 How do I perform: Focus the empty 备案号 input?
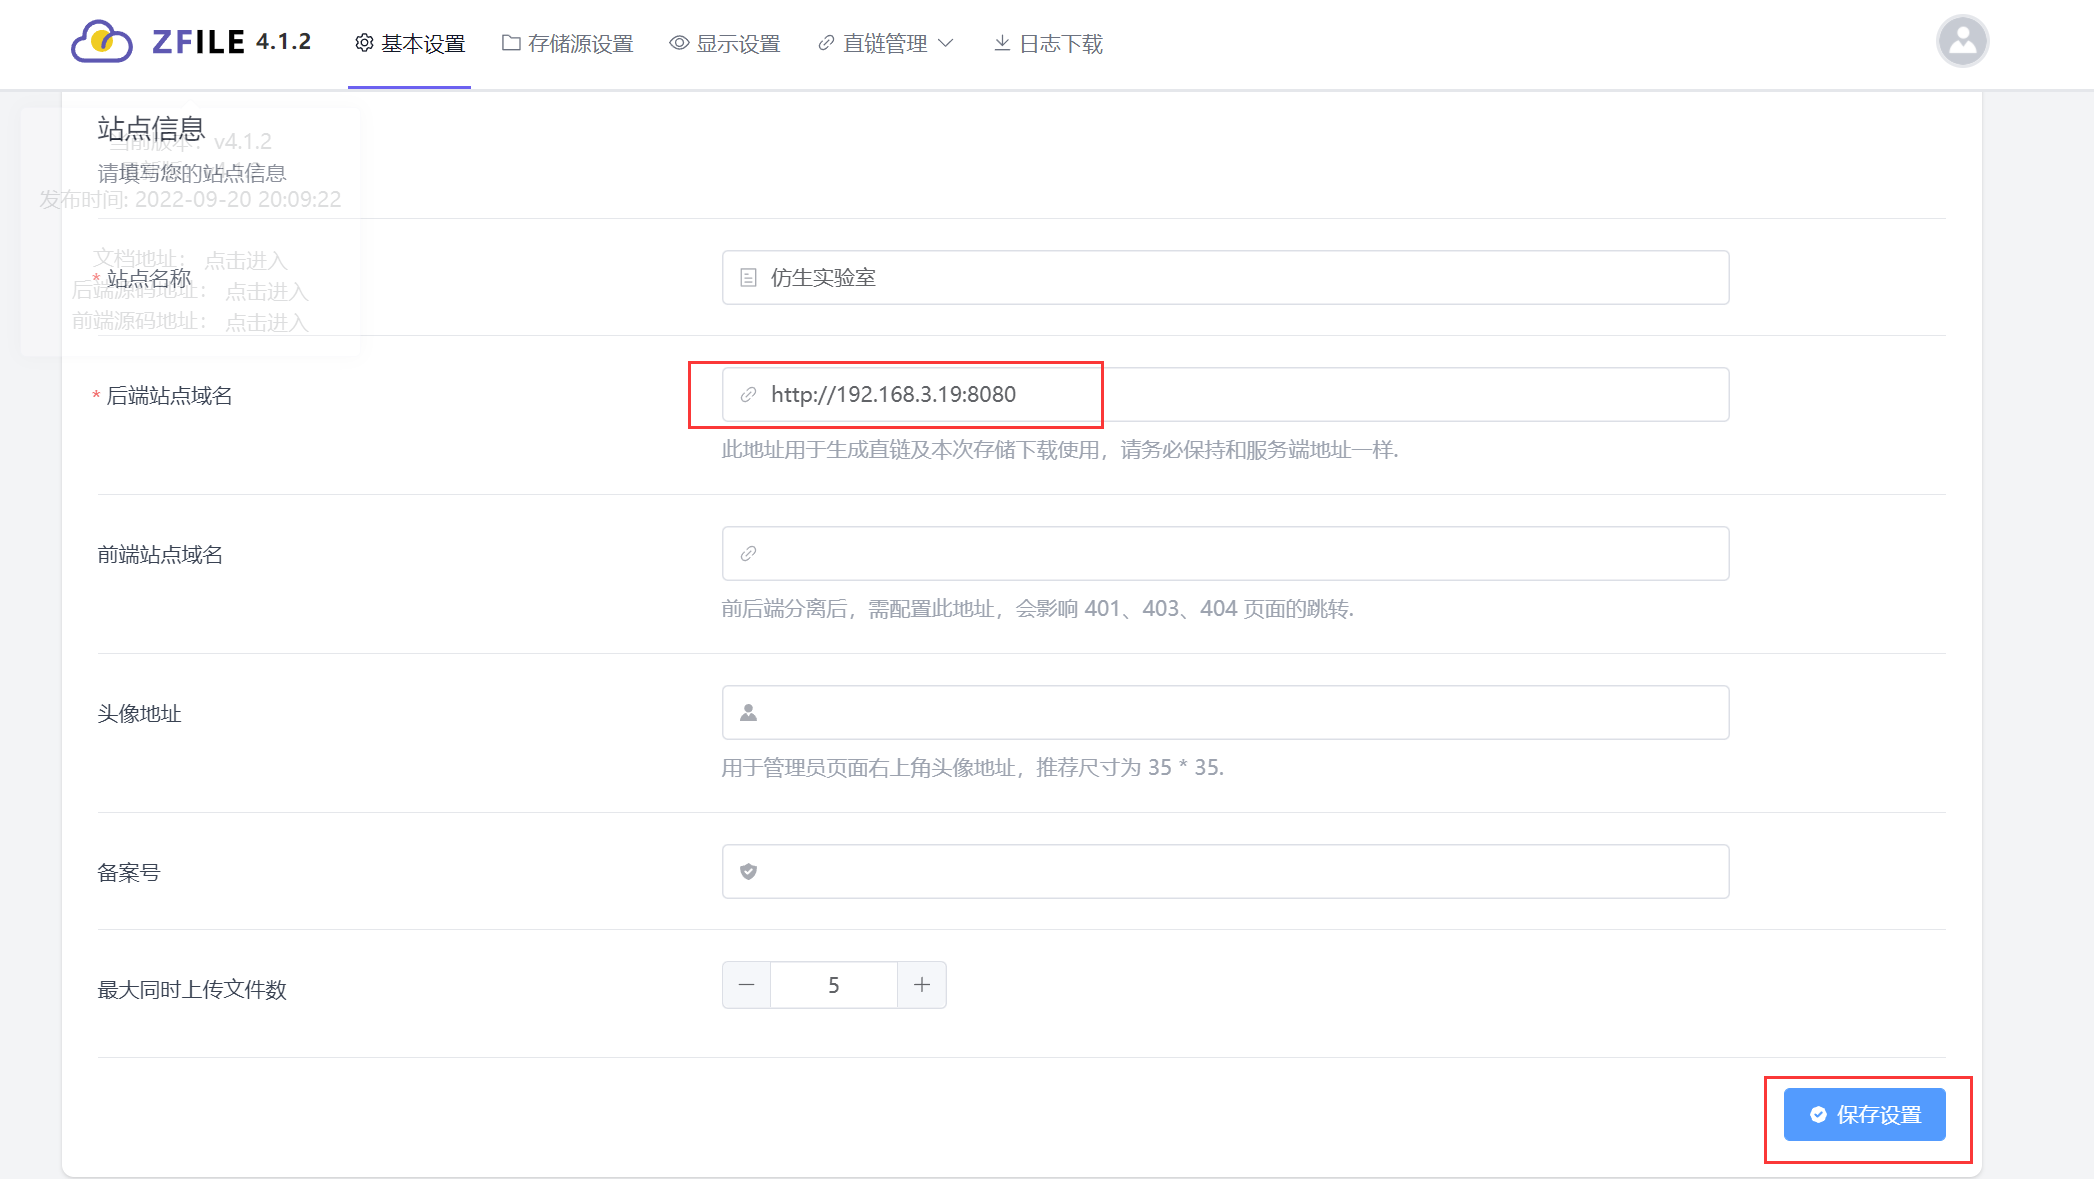click(x=1225, y=872)
